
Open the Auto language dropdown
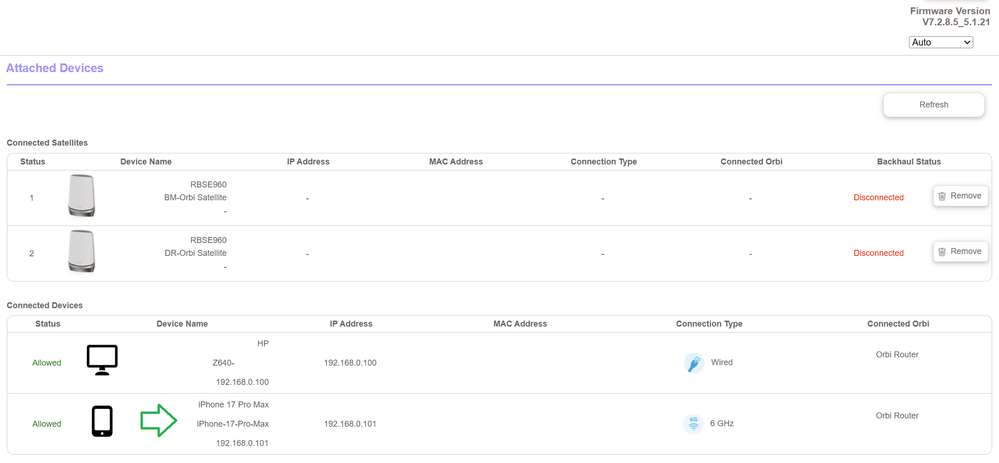pyautogui.click(x=940, y=42)
